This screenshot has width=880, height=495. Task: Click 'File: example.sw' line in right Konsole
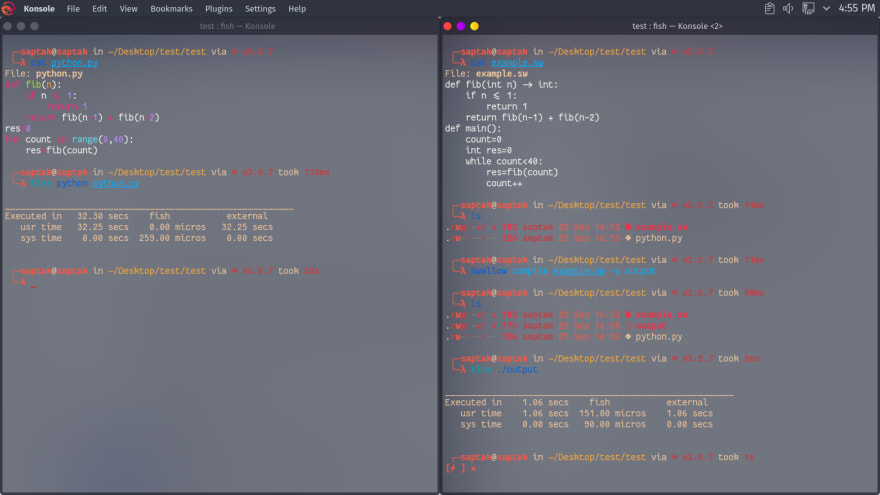point(486,74)
